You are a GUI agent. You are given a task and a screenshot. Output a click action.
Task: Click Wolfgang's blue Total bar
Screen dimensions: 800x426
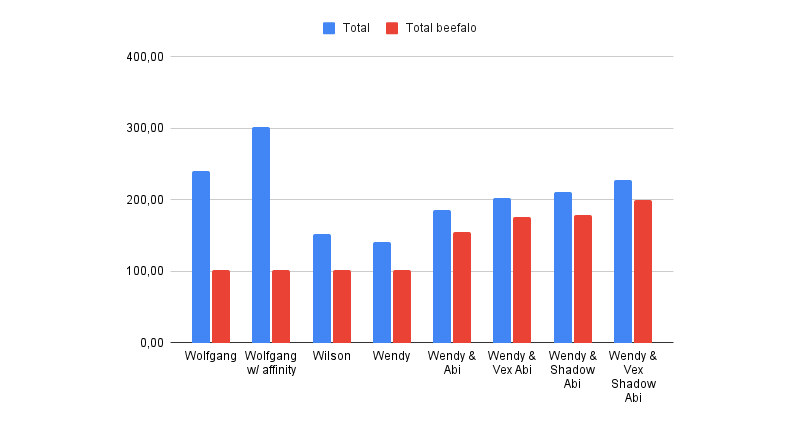point(201,257)
